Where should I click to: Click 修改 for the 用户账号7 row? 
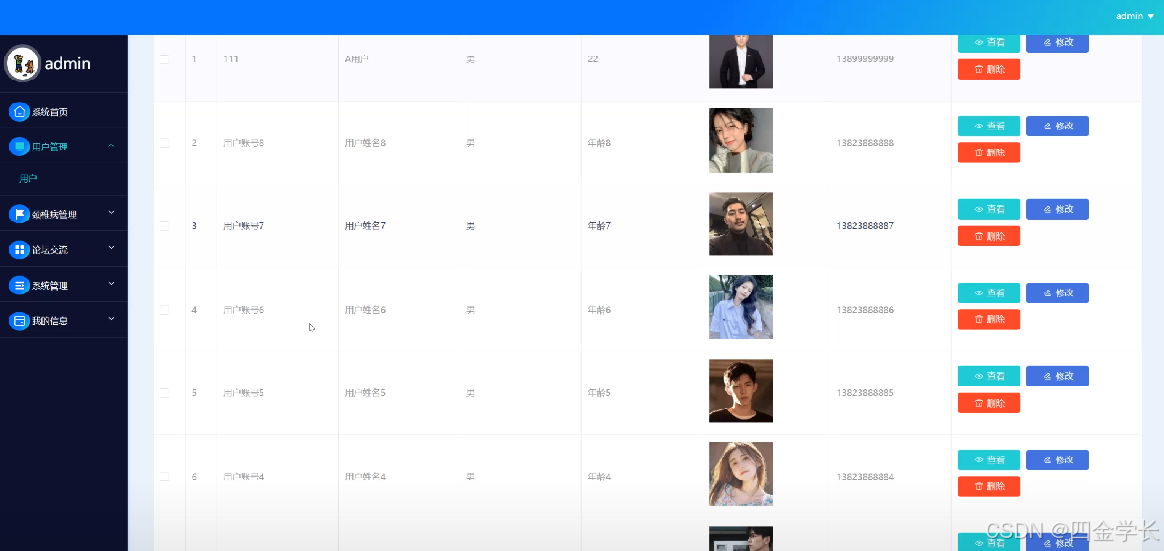[1057, 209]
